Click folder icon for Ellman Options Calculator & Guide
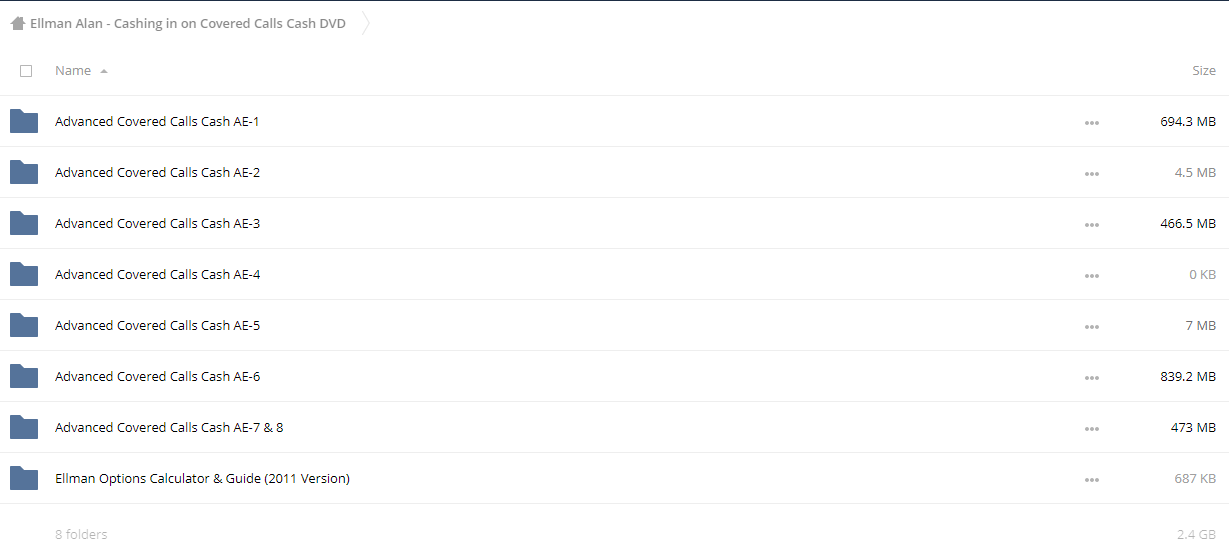Image resolution: width=1229 pixels, height=560 pixels. 24,478
